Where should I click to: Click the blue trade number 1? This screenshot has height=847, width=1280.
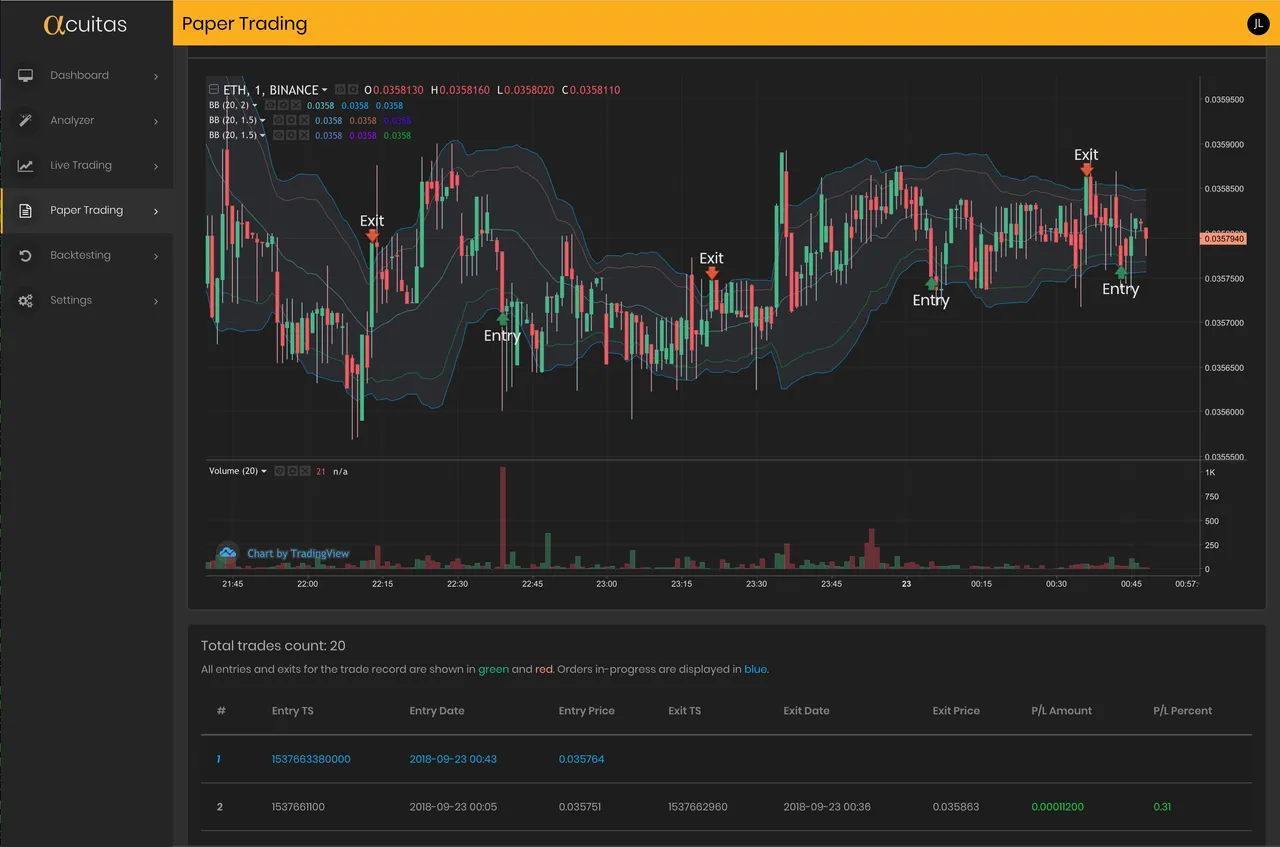(x=219, y=759)
